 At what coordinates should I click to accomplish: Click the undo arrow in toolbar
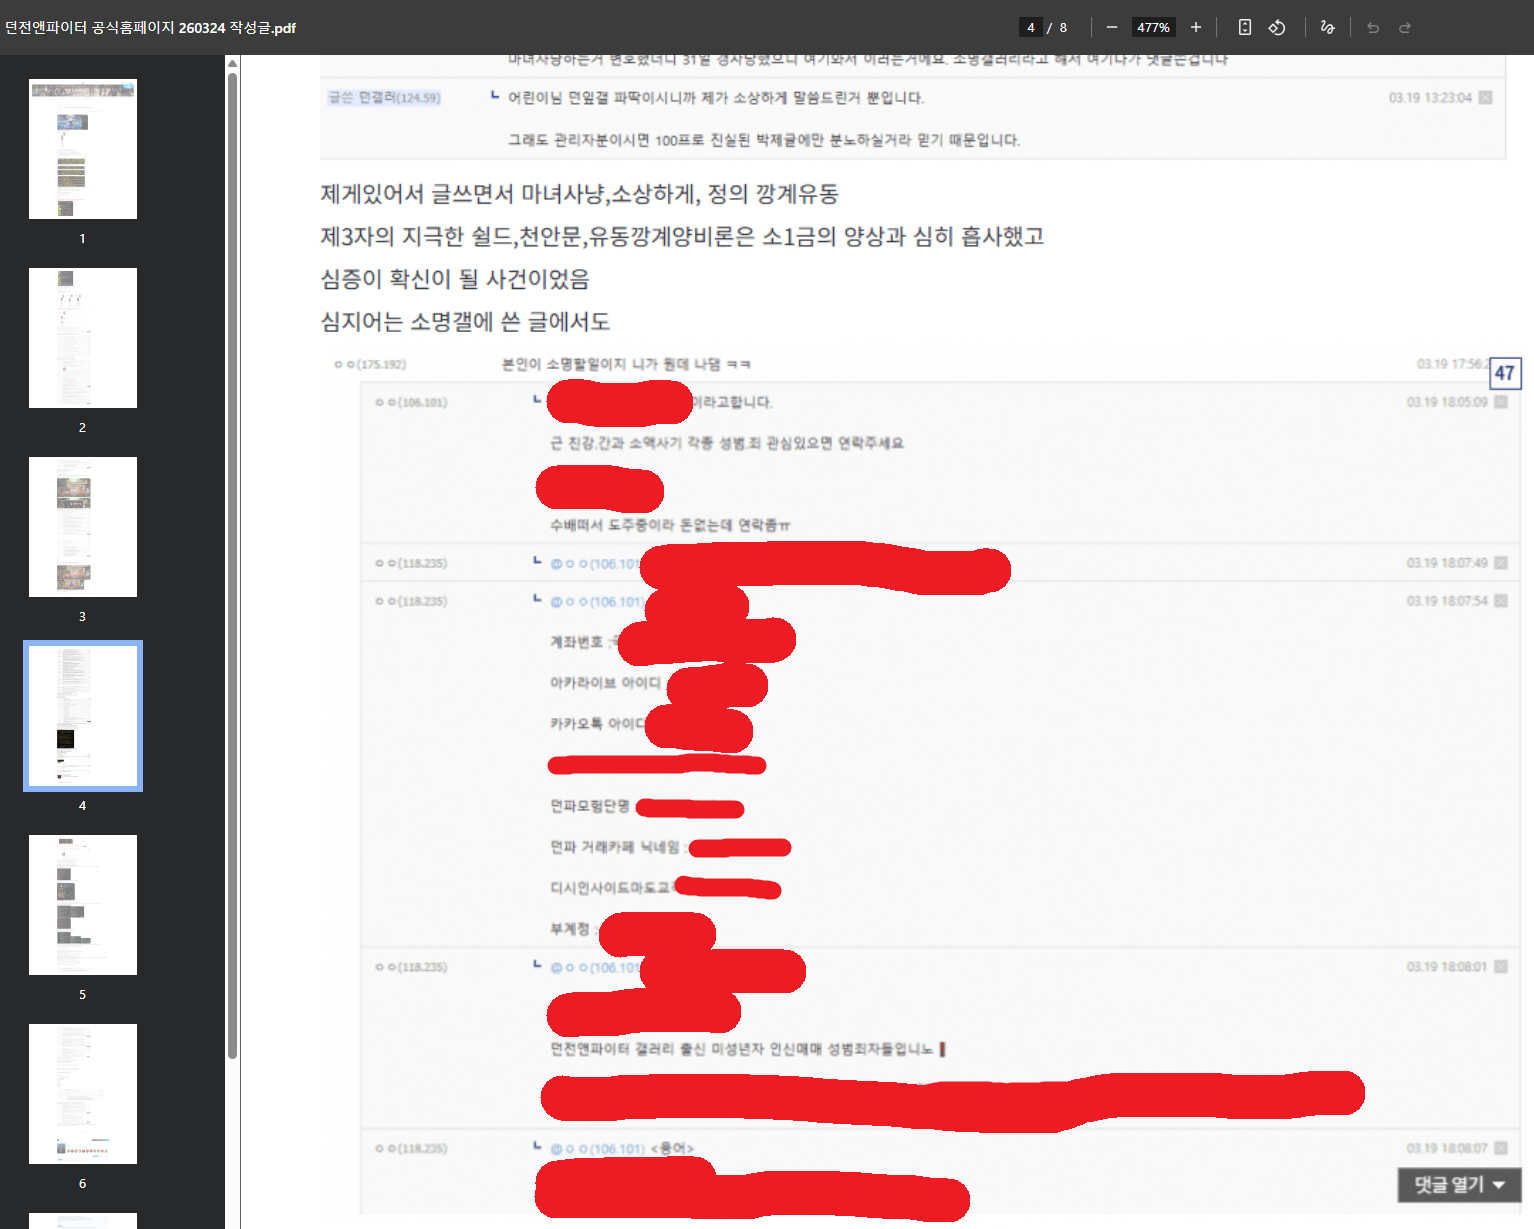coord(1373,27)
